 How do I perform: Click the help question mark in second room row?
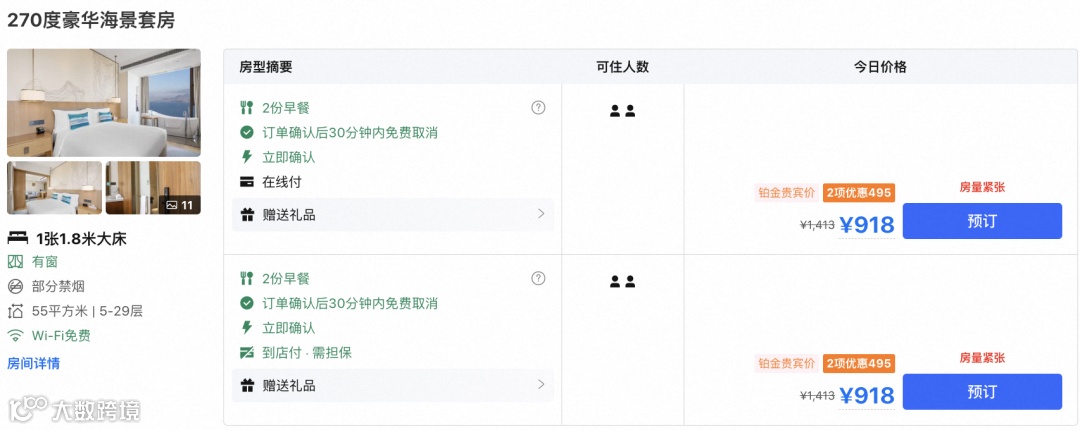pyautogui.click(x=538, y=278)
